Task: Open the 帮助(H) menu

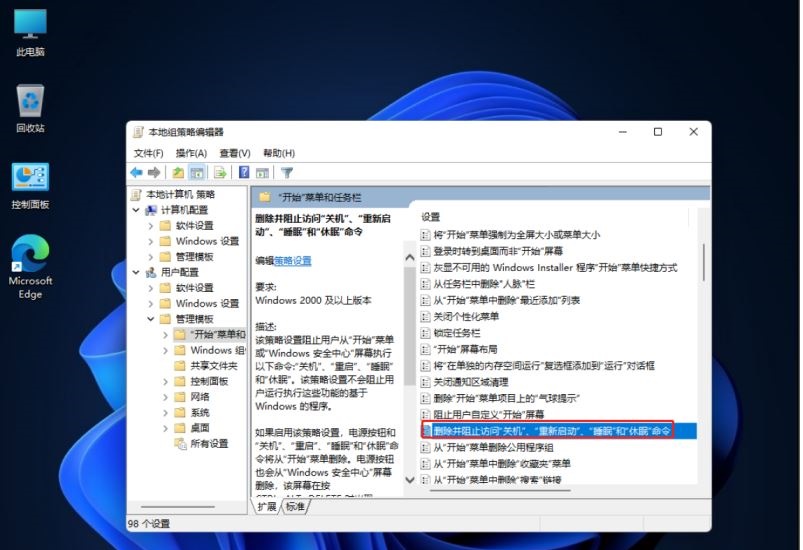Action: point(279,153)
